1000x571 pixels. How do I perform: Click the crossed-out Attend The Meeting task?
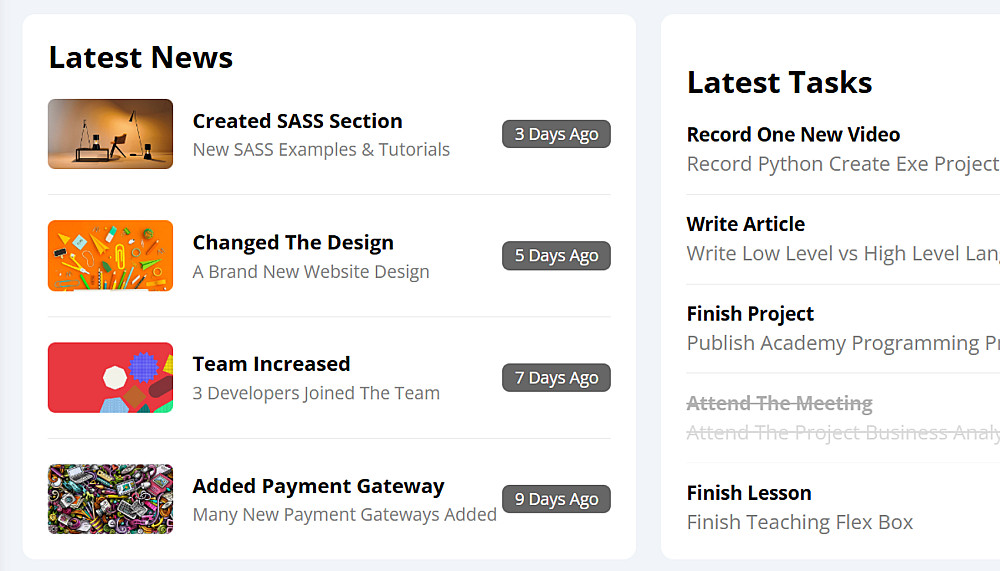click(x=779, y=404)
